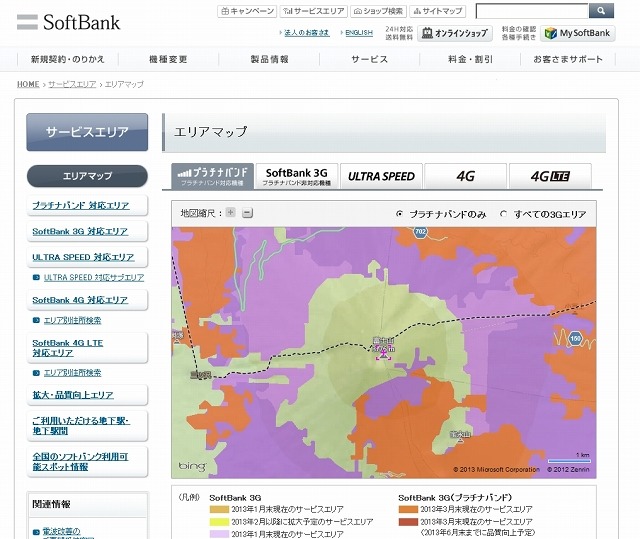Click エリアマップ sidebar button
Viewport: 640px width, 539px height.
pos(87,176)
